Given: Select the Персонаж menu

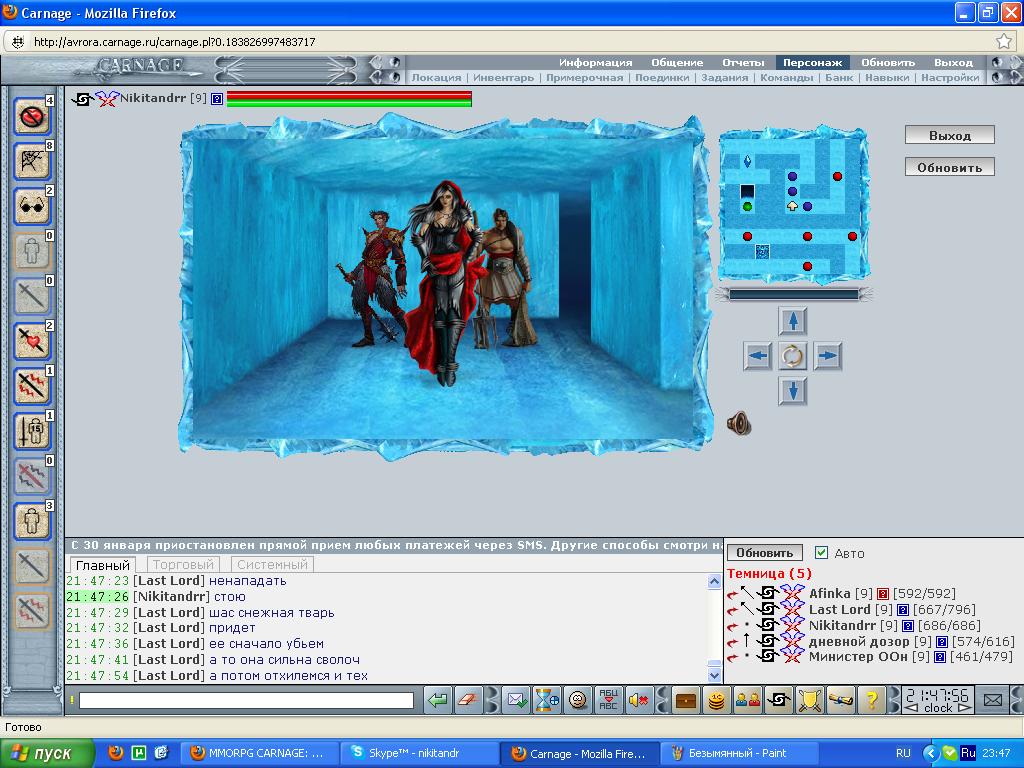Looking at the screenshot, I should click(812, 63).
